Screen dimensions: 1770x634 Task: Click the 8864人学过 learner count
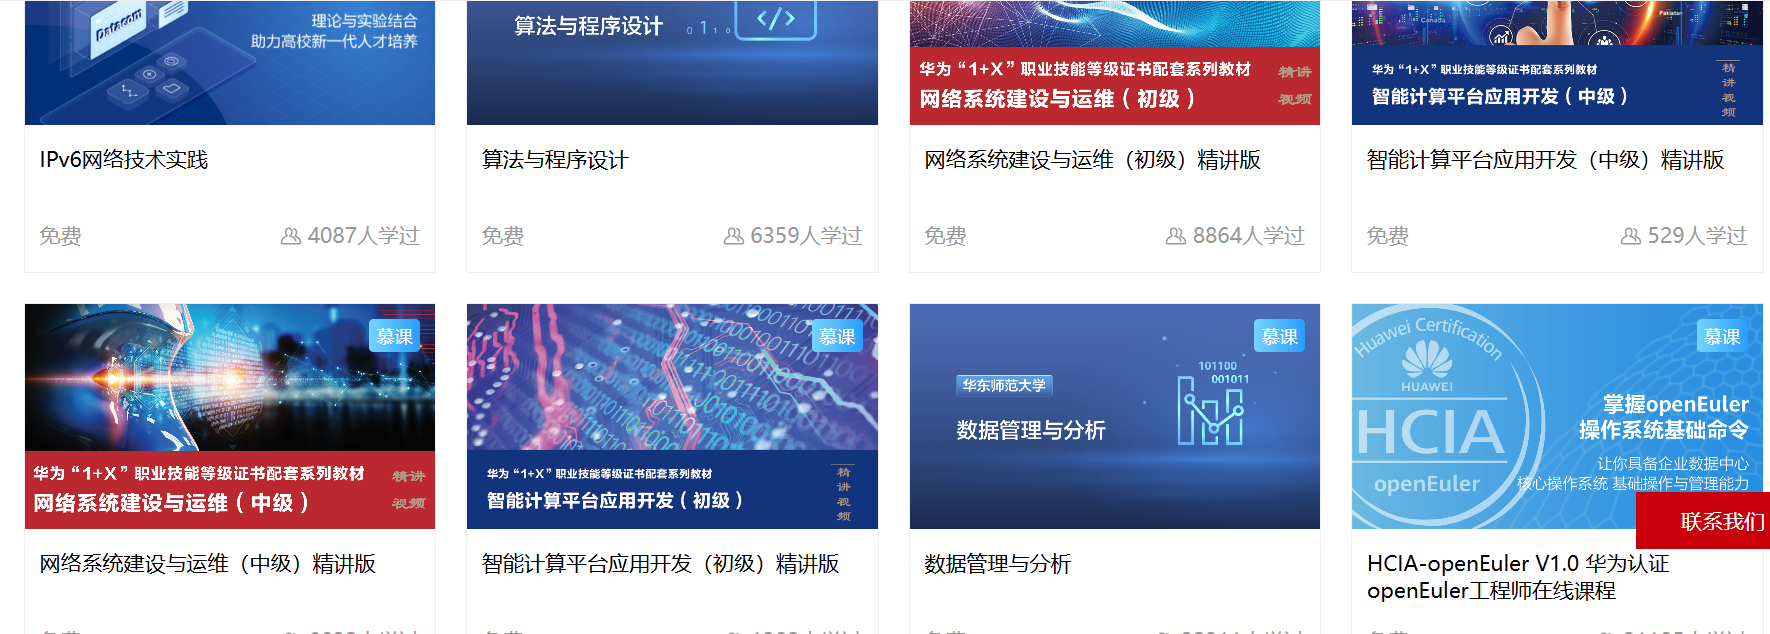click(1249, 236)
